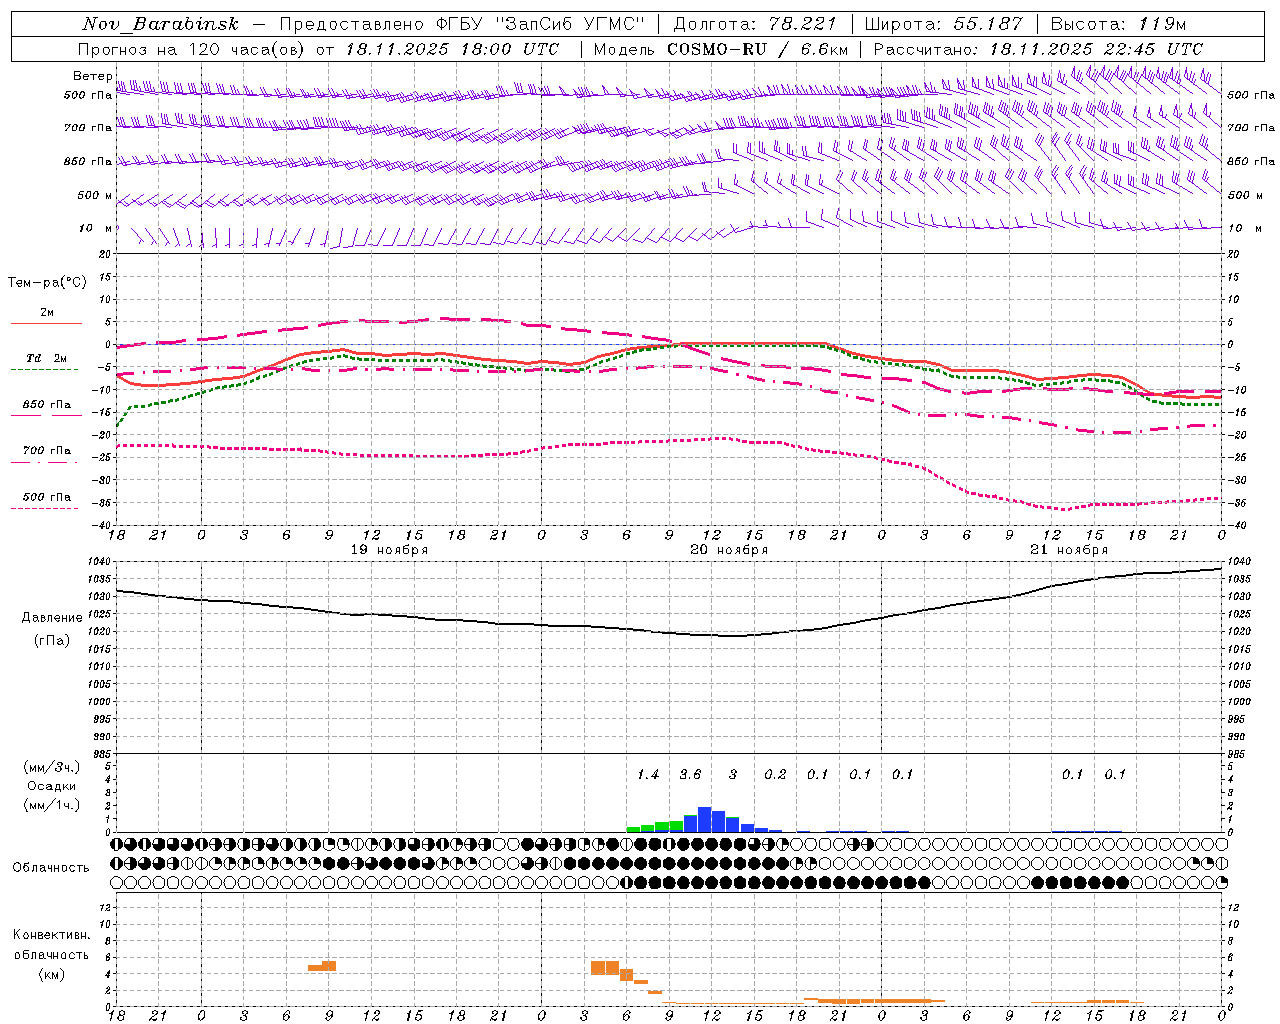
Task: Click the 'Давление' pressure panel label
Action: click(52, 618)
